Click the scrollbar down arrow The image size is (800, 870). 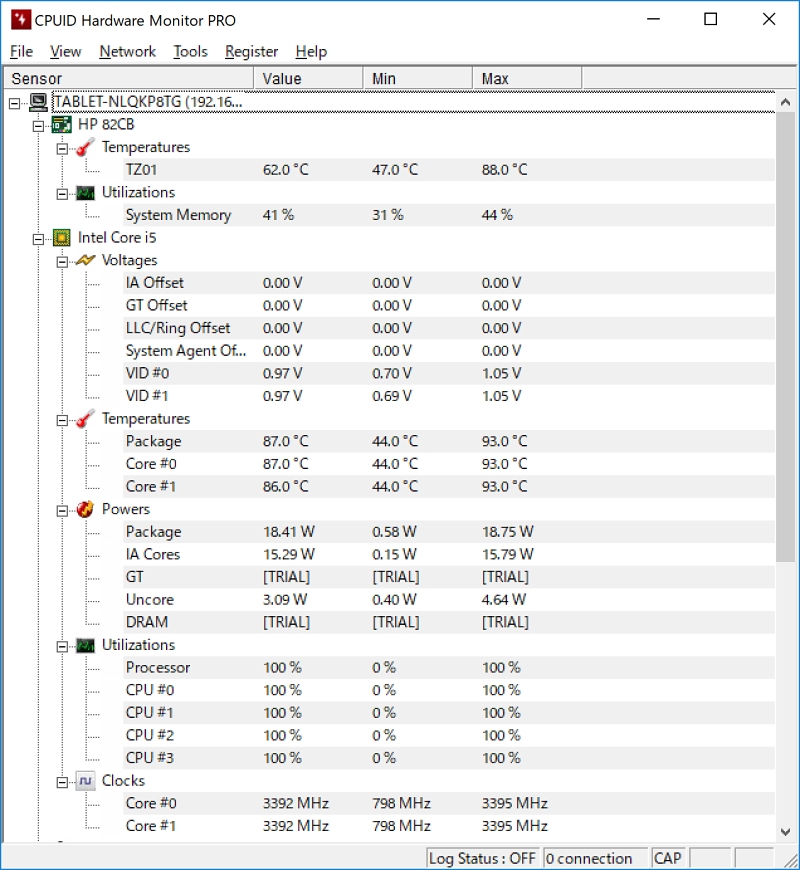[x=785, y=831]
